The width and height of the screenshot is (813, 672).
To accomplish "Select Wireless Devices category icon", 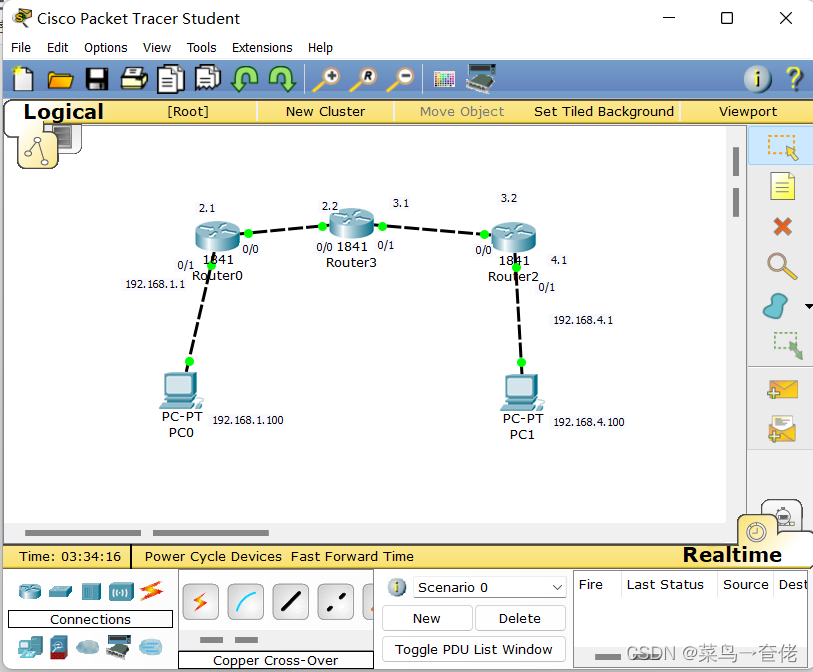I will pyautogui.click(x=121, y=591).
